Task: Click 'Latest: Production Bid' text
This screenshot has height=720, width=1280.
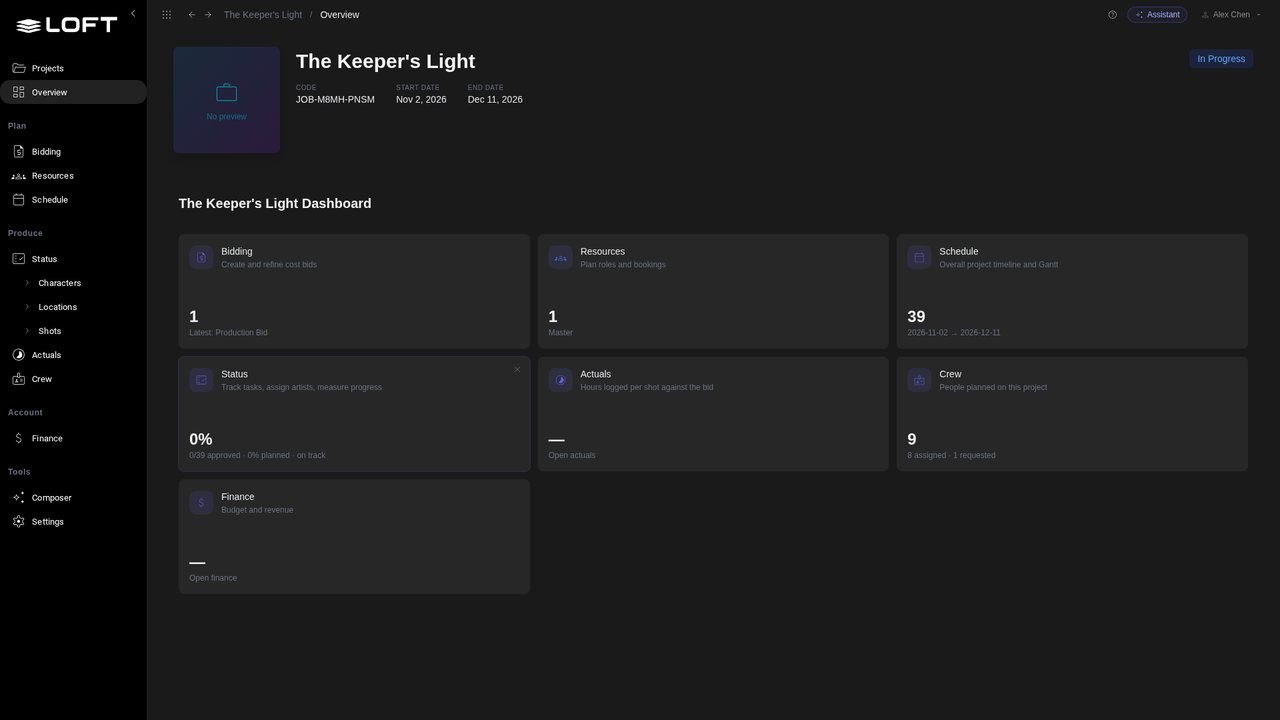Action: [228, 333]
